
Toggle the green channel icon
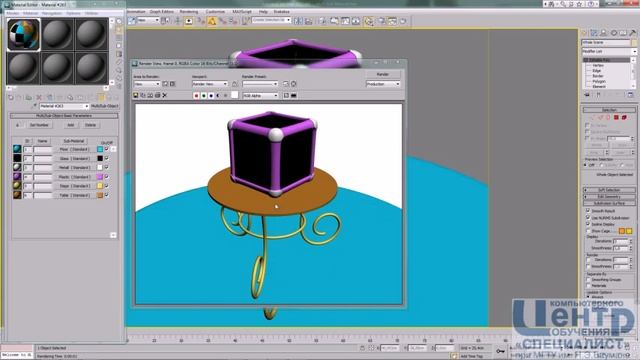tap(204, 96)
